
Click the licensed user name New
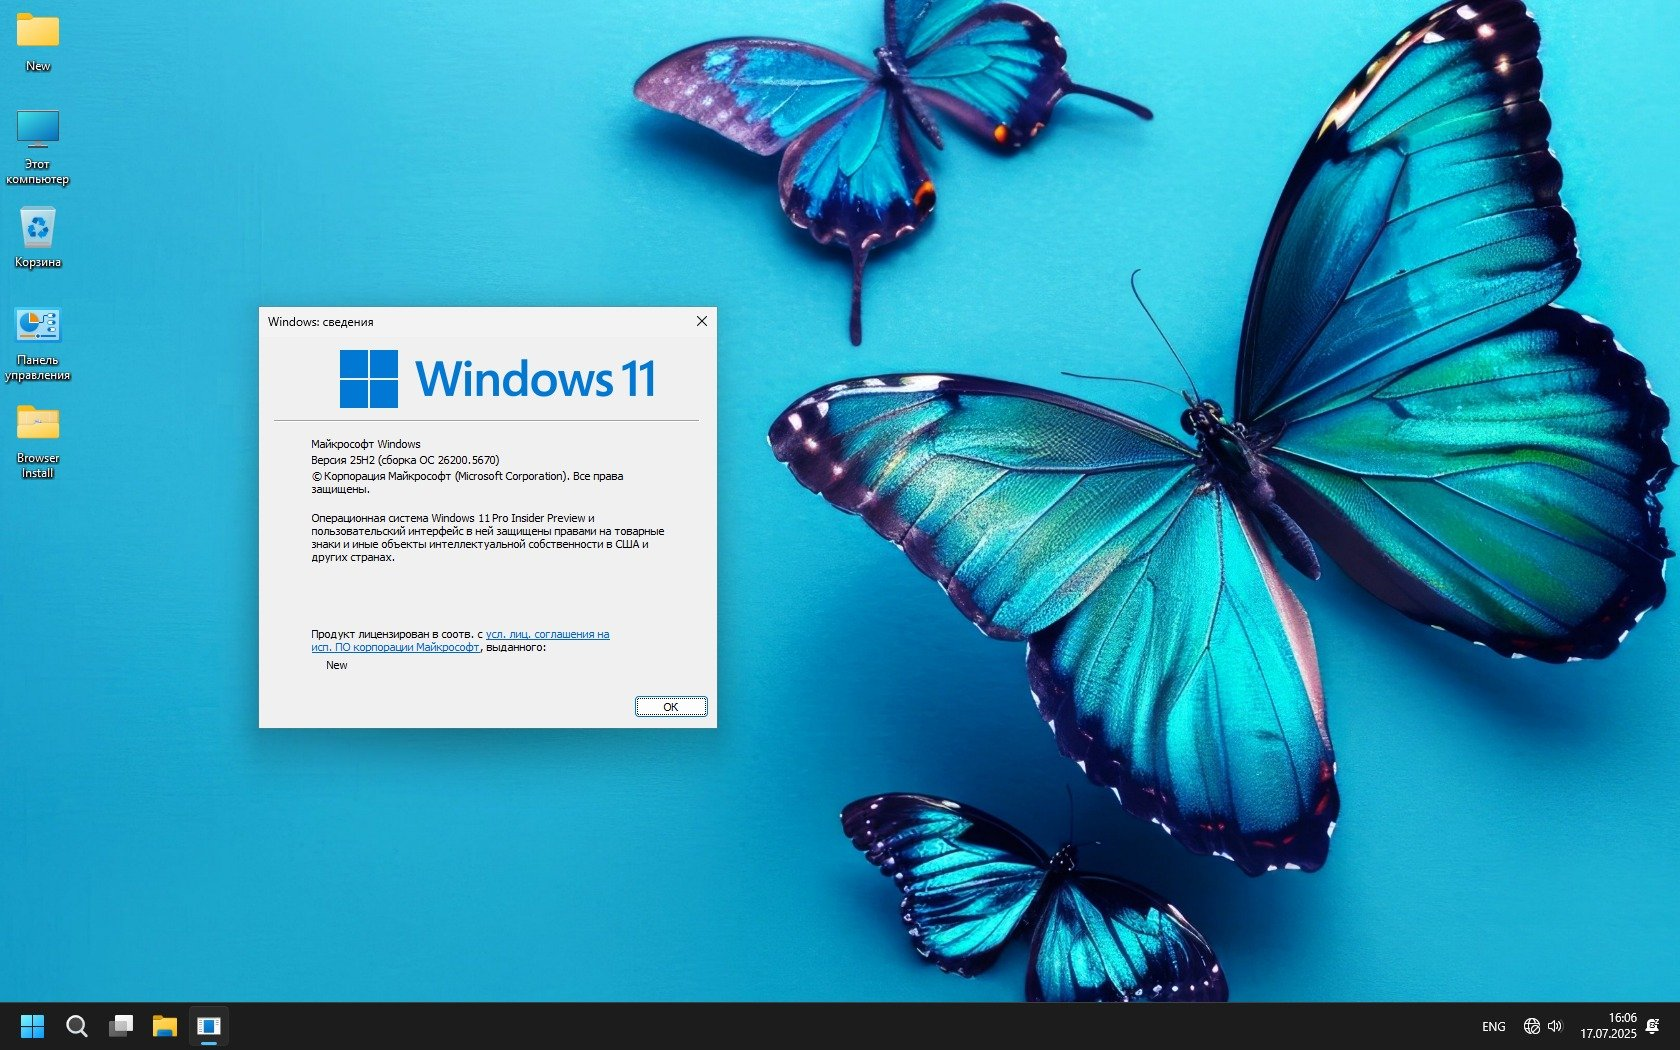point(337,665)
